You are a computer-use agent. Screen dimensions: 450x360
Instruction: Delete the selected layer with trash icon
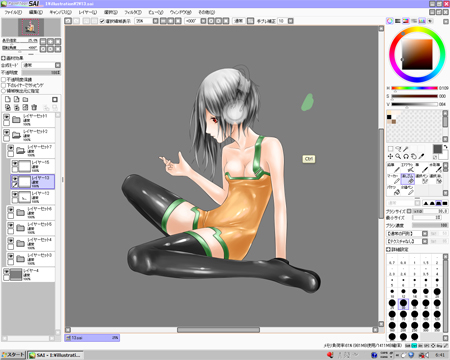pos(34,107)
